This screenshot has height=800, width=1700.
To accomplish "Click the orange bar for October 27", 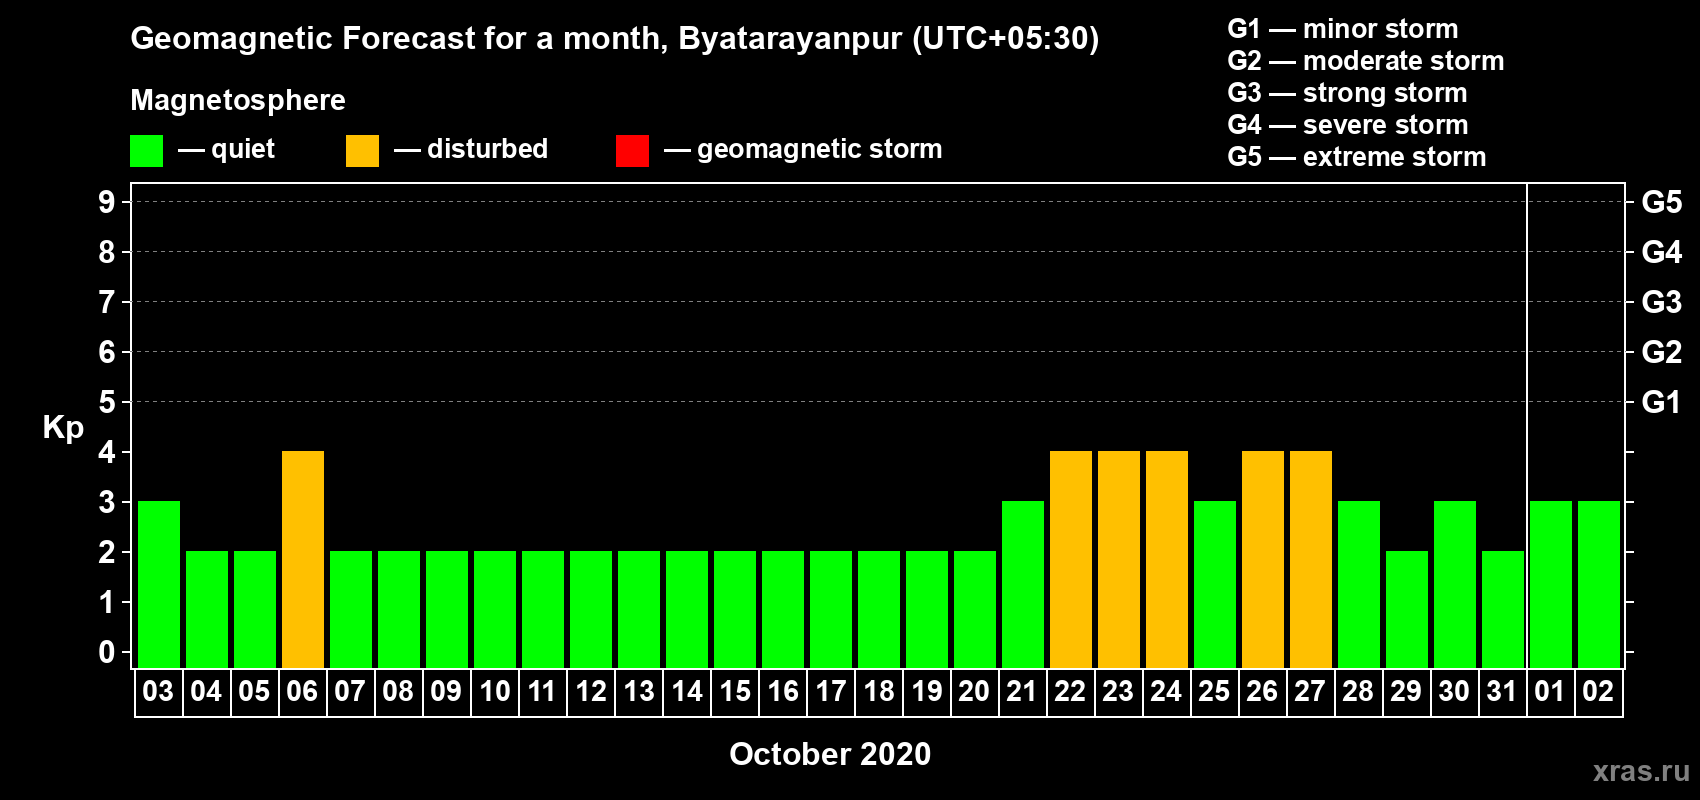I will (1311, 559).
